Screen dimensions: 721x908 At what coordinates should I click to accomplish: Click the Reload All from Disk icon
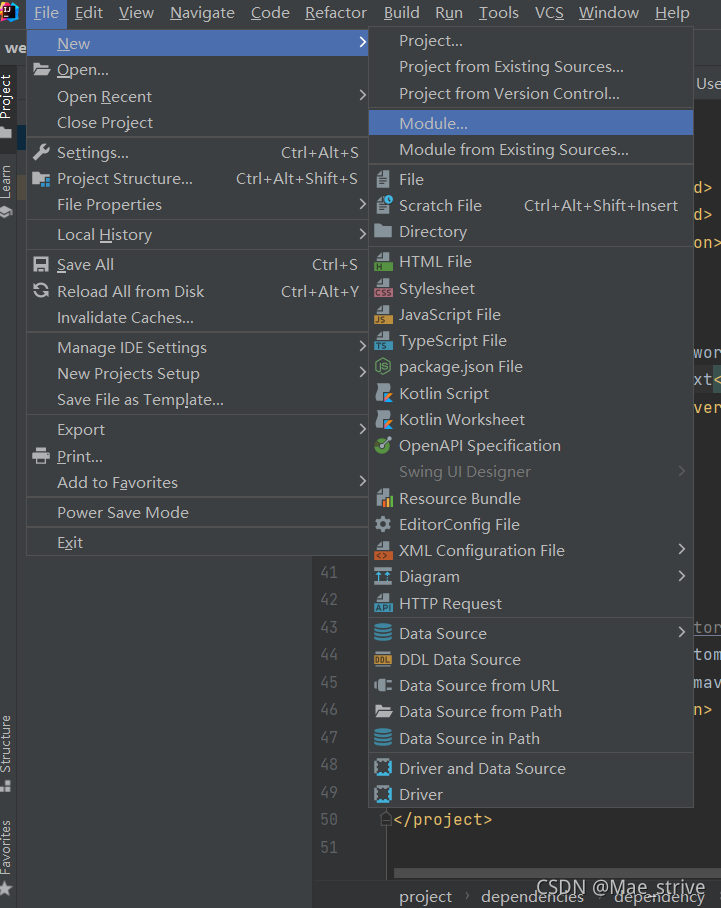click(x=41, y=291)
